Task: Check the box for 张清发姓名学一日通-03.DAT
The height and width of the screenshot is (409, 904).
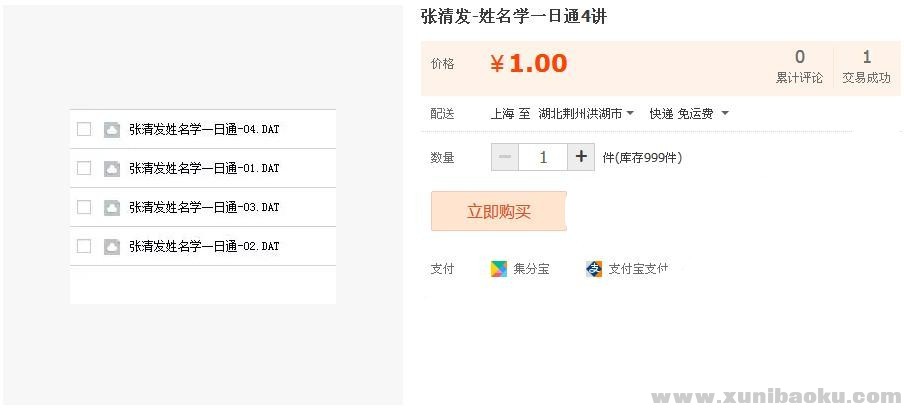Action: click(x=84, y=207)
